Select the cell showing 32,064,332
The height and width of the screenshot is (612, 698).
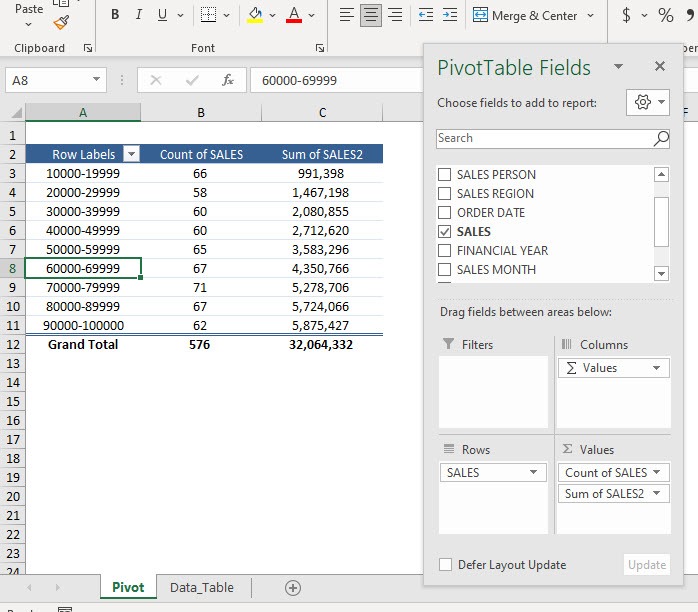pos(321,345)
